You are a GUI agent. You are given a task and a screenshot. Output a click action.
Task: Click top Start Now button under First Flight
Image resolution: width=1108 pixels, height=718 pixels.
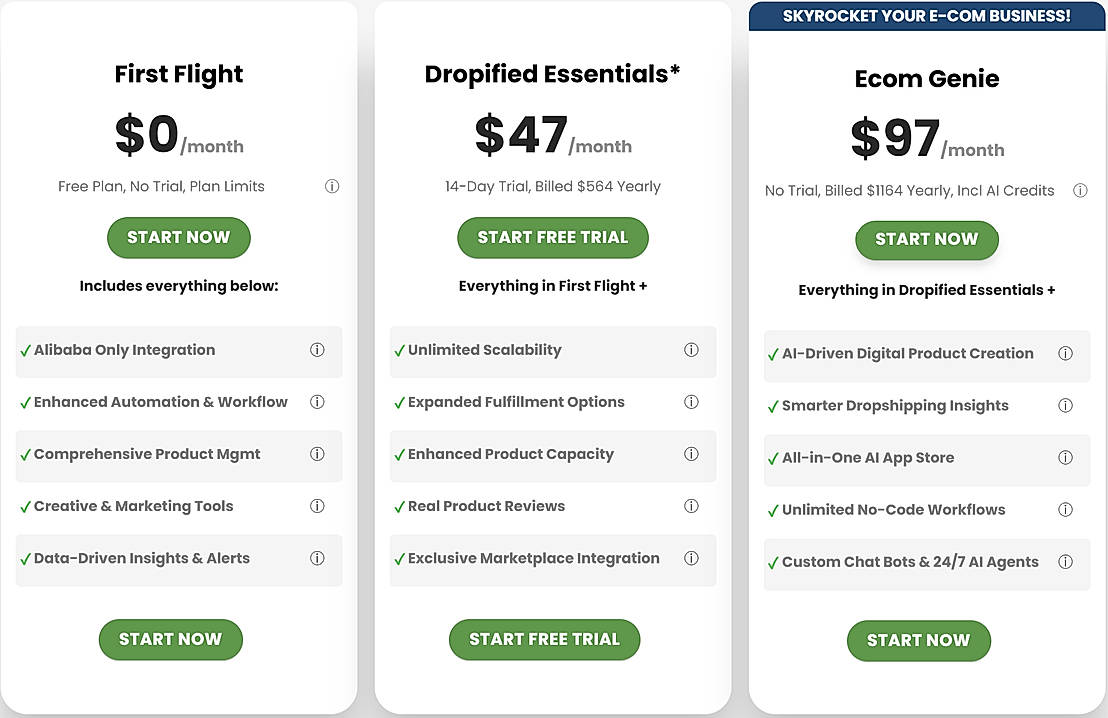tap(179, 238)
